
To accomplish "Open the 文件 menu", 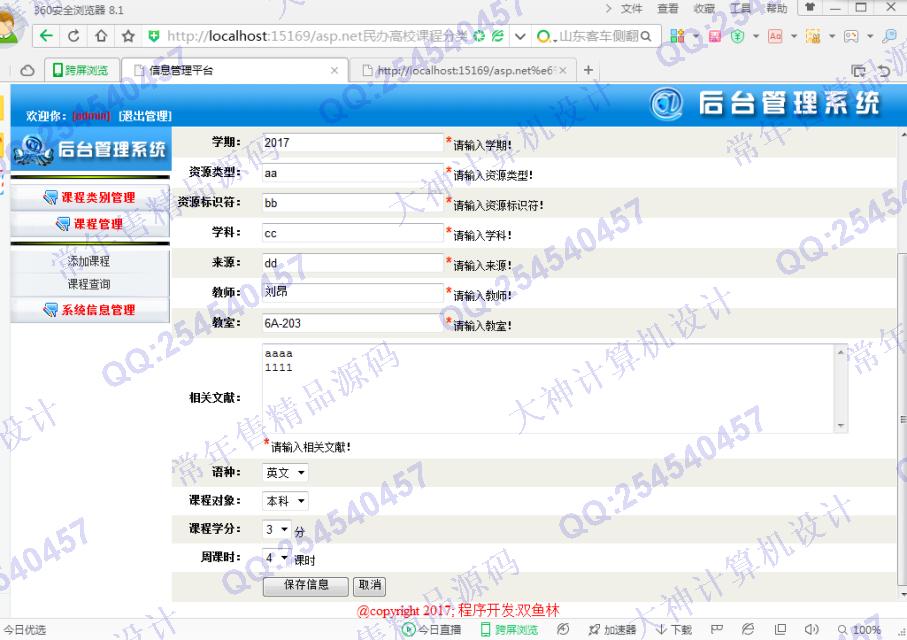I will pyautogui.click(x=631, y=8).
